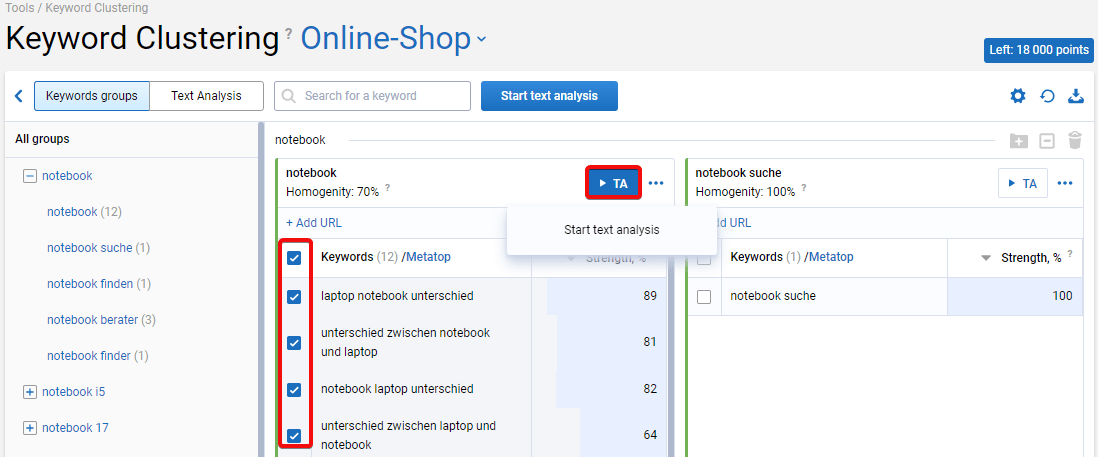This screenshot has width=1098, height=457.
Task: Click Start text analysis toolbar button
Action: point(549,96)
